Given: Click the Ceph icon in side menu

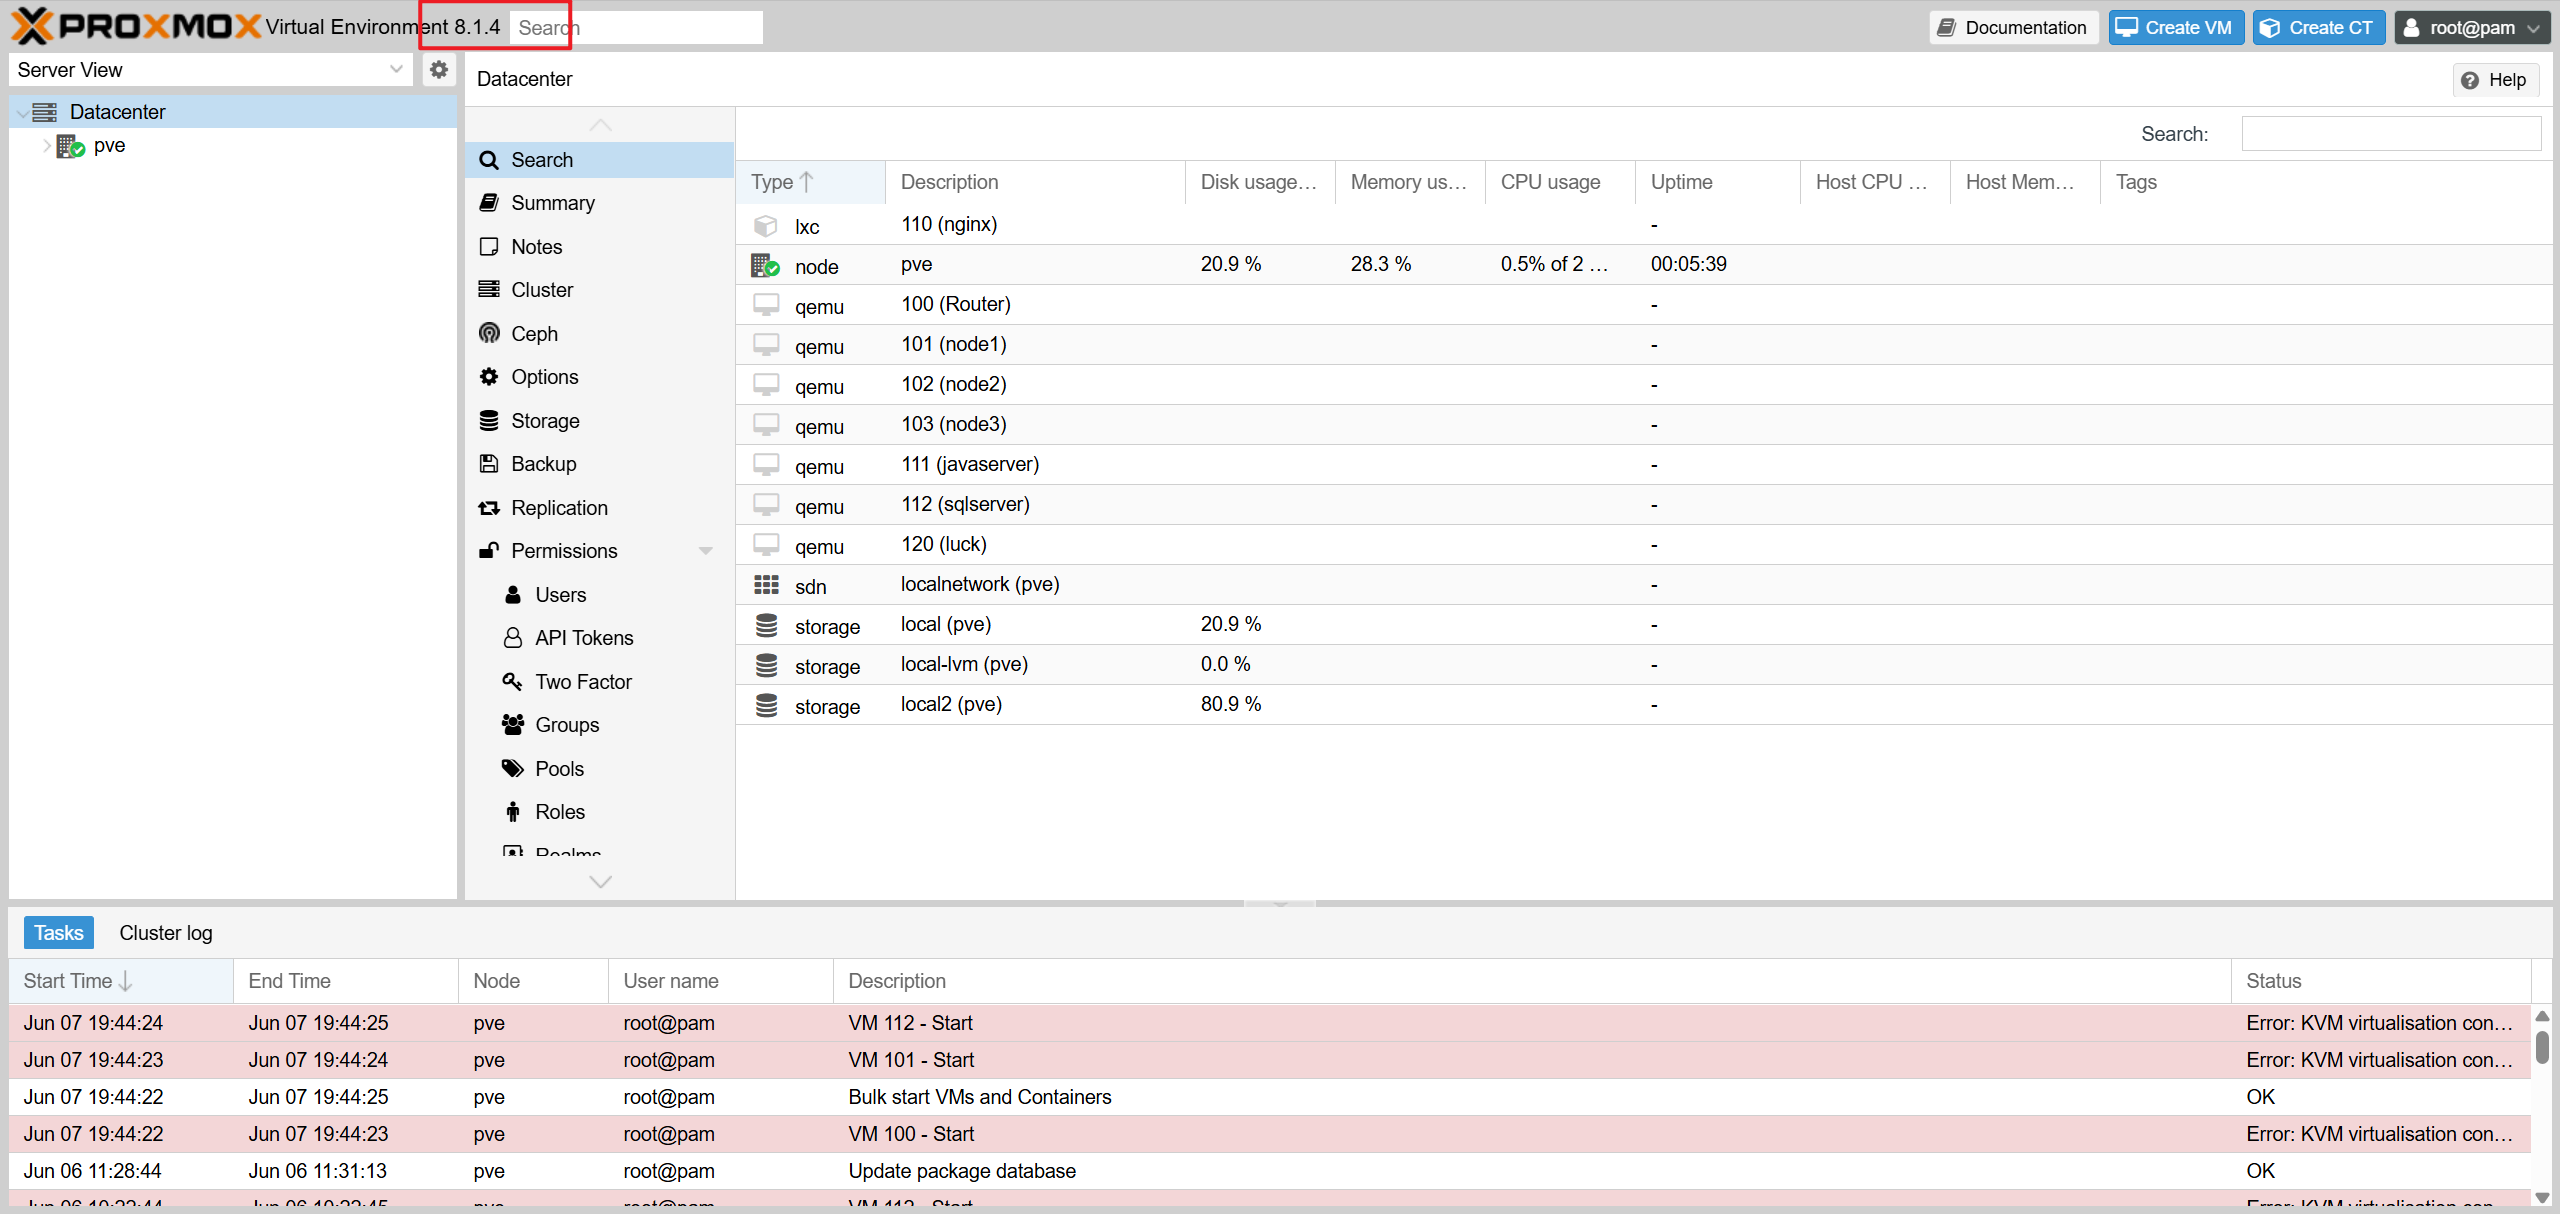Looking at the screenshot, I should tap(489, 333).
